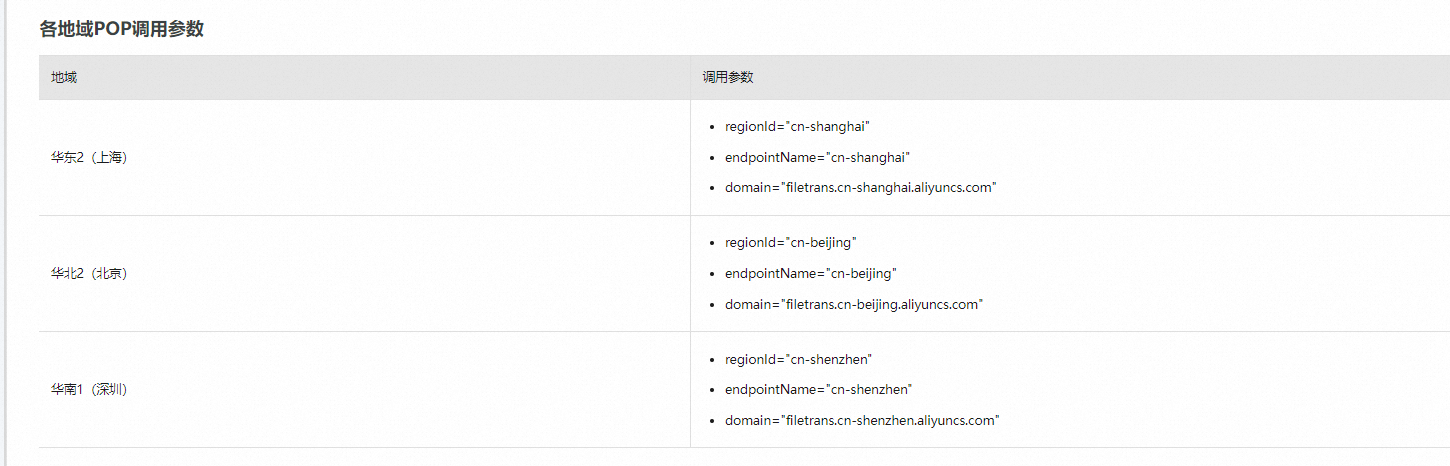This screenshot has height=466, width=1450.
Task: Click the 各地域POP调用参数 heading
Action: click(x=121, y=29)
